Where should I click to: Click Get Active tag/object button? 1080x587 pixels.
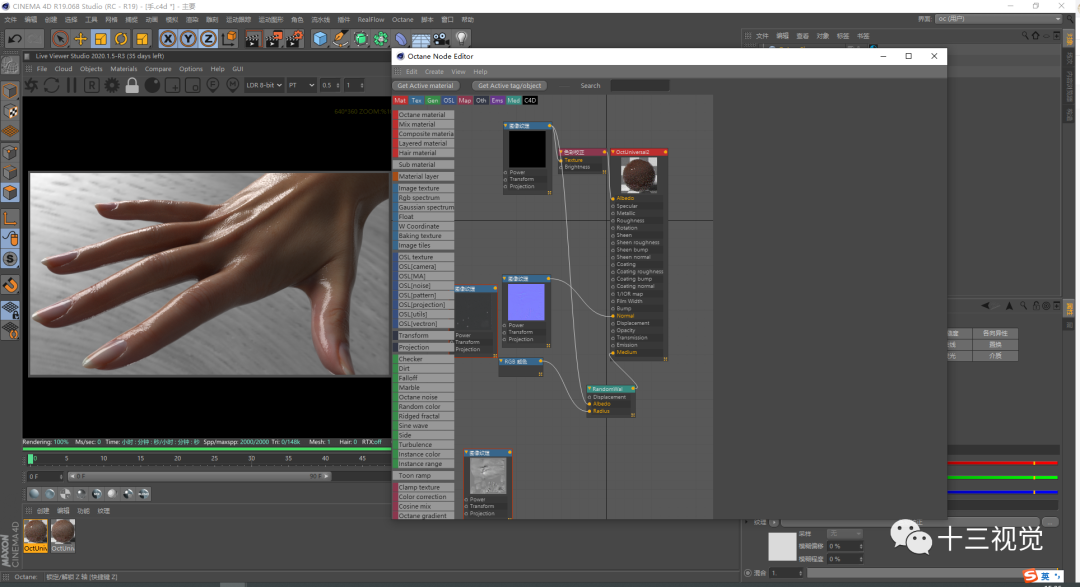(x=510, y=85)
